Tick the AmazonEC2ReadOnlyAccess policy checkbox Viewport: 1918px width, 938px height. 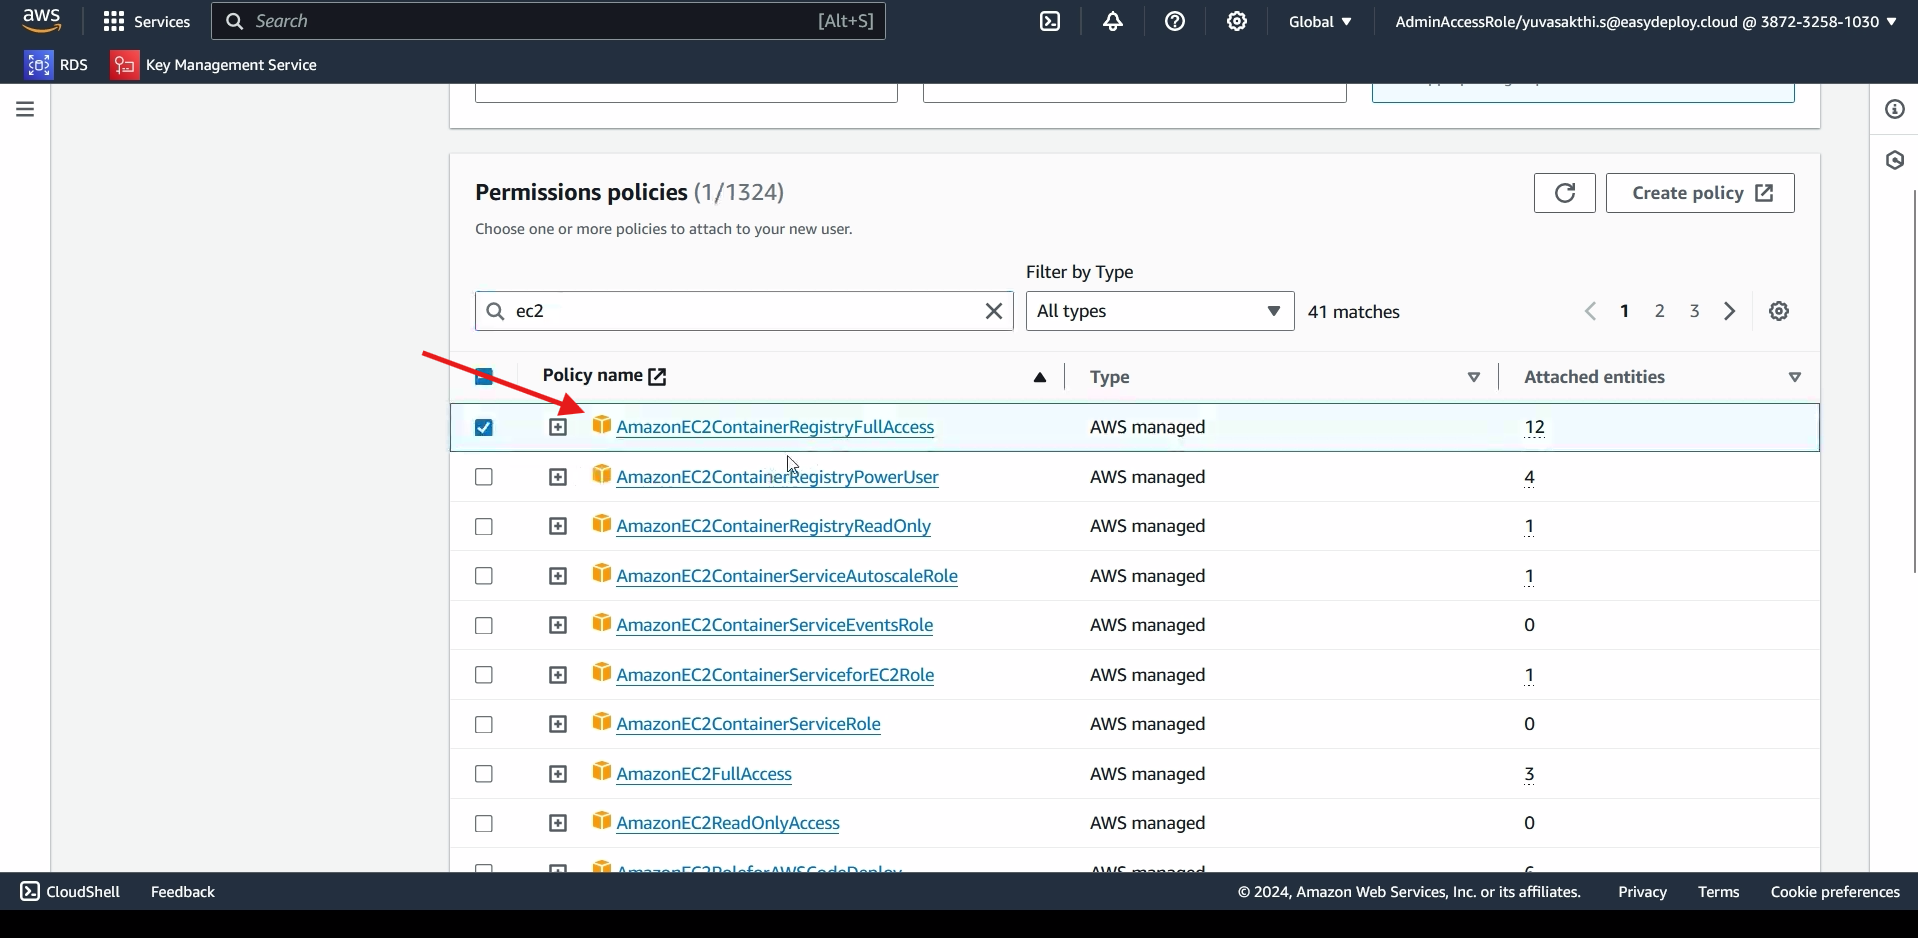[484, 824]
